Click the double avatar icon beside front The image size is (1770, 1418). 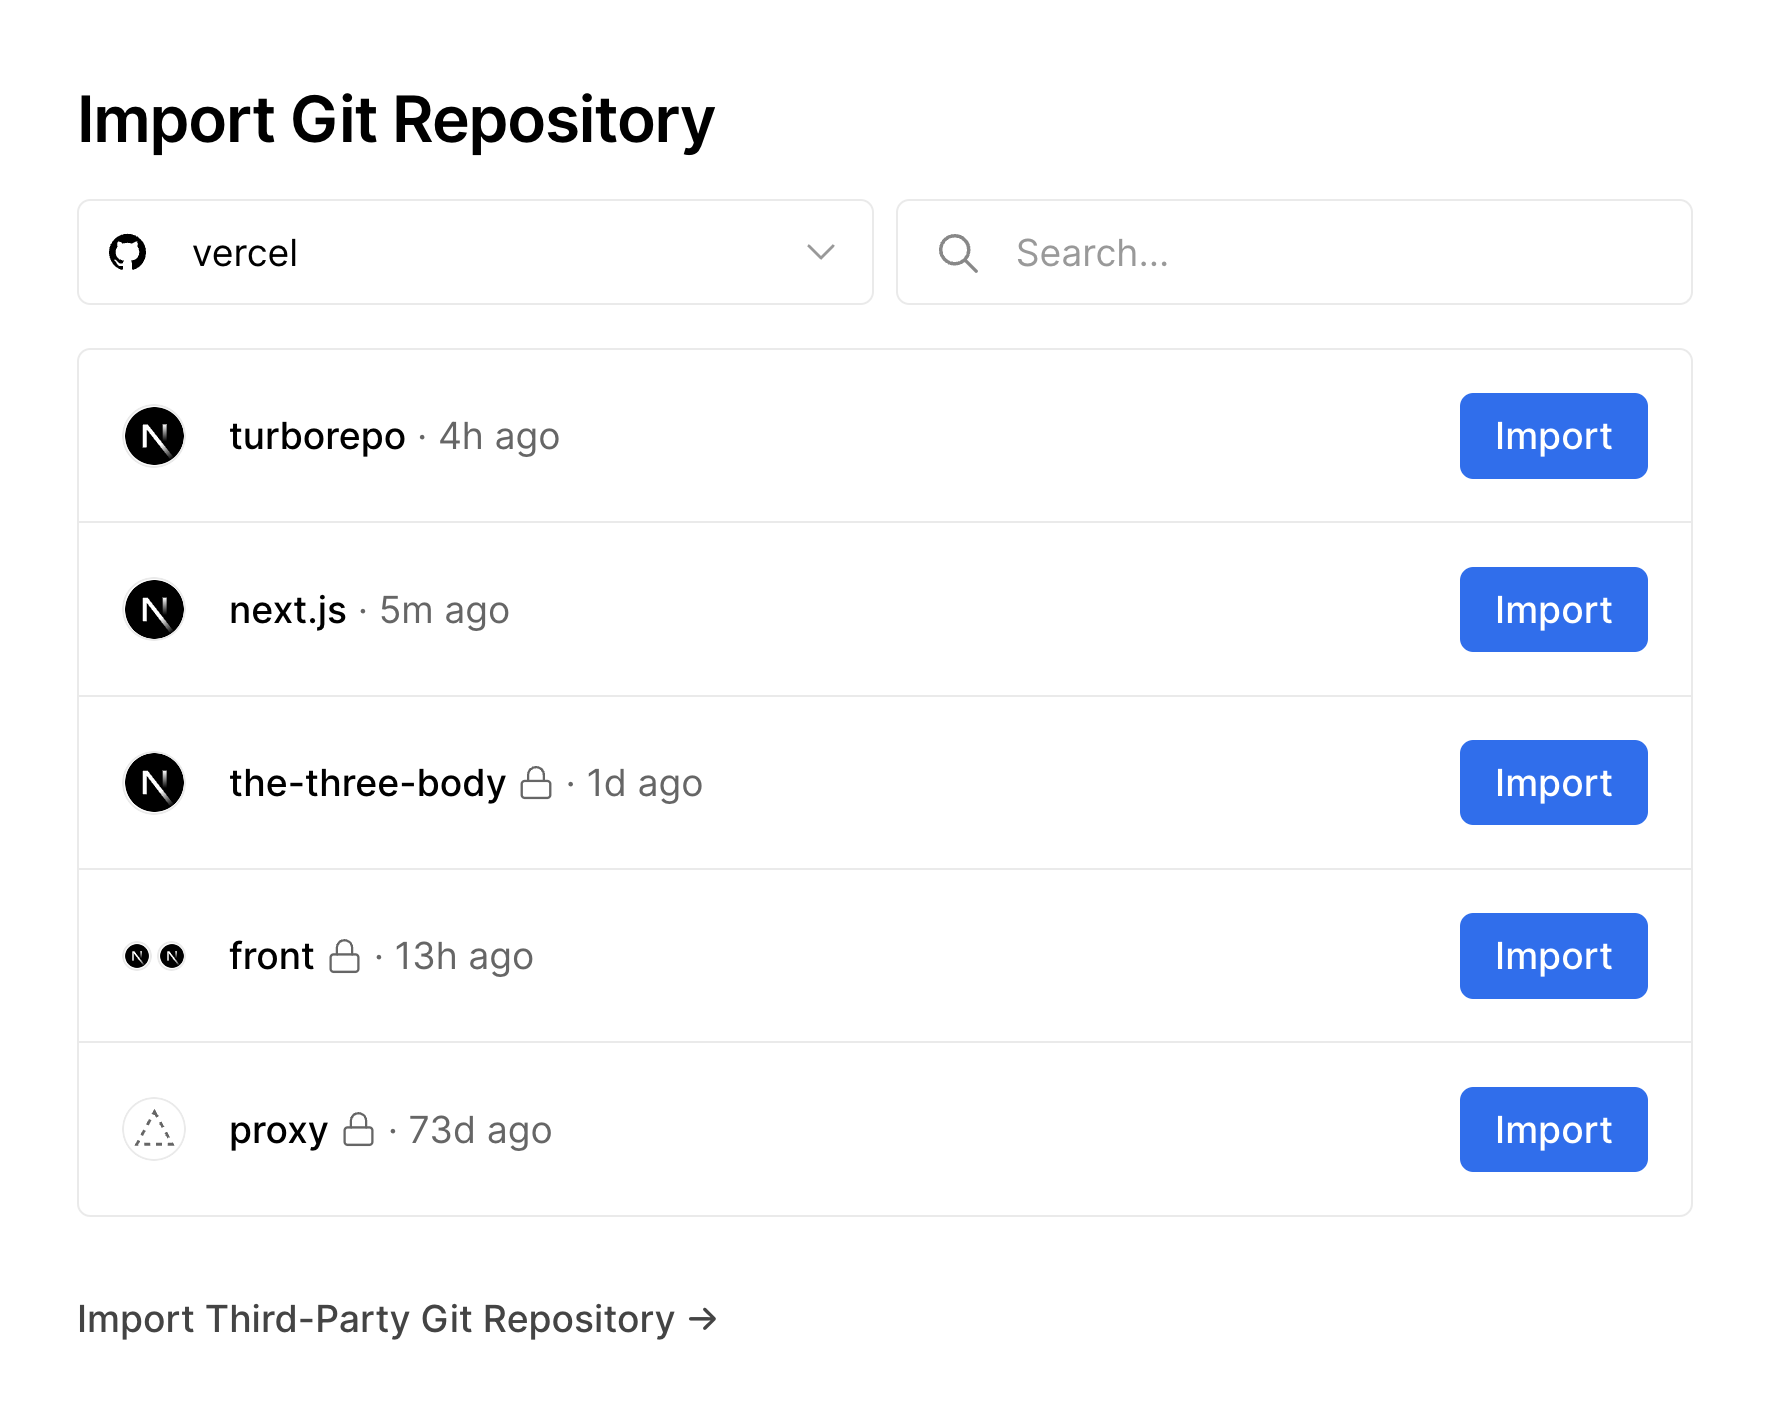tap(154, 957)
